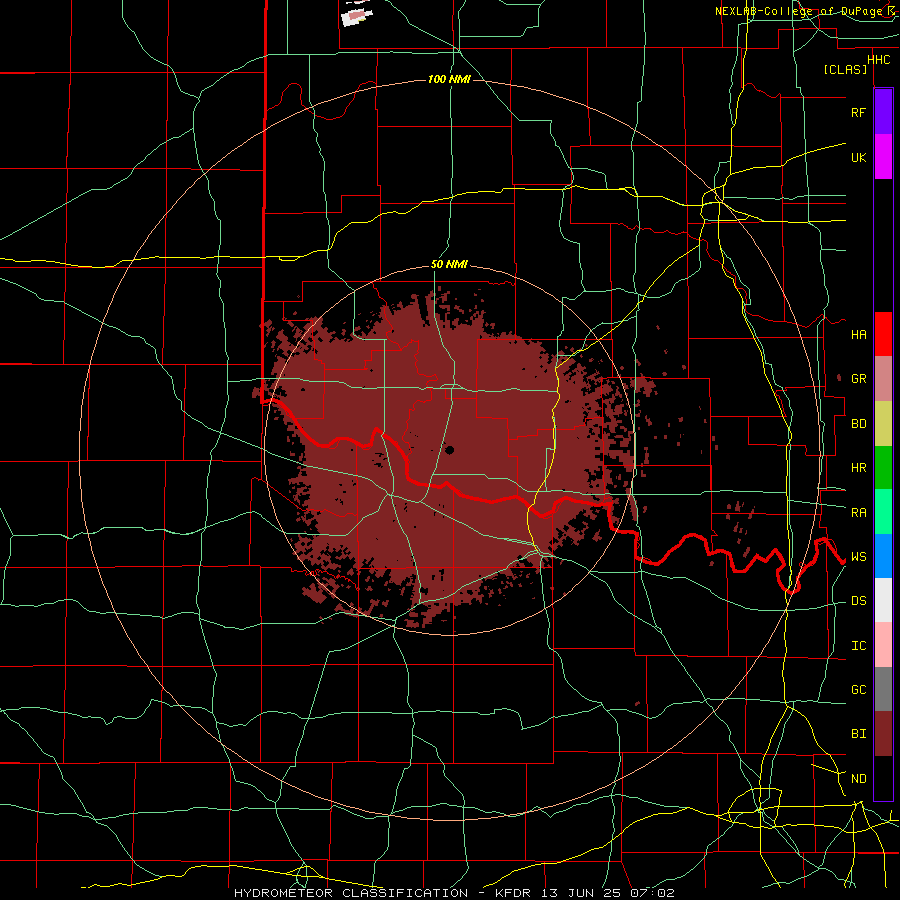
Task: Click the ND legend label
Action: tap(858, 779)
